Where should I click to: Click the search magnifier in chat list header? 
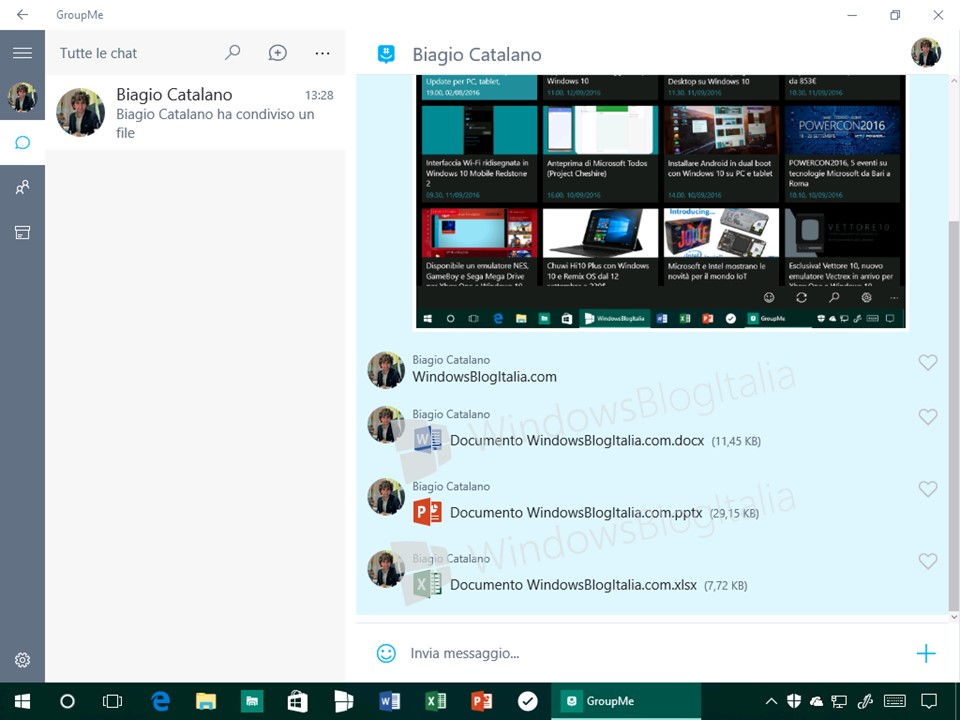tap(233, 53)
